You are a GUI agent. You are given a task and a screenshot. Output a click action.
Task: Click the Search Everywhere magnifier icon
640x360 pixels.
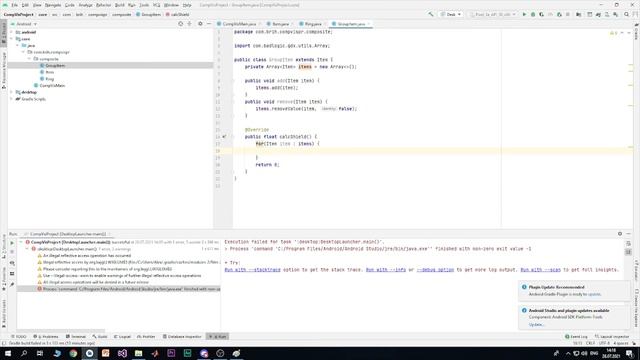627,14
